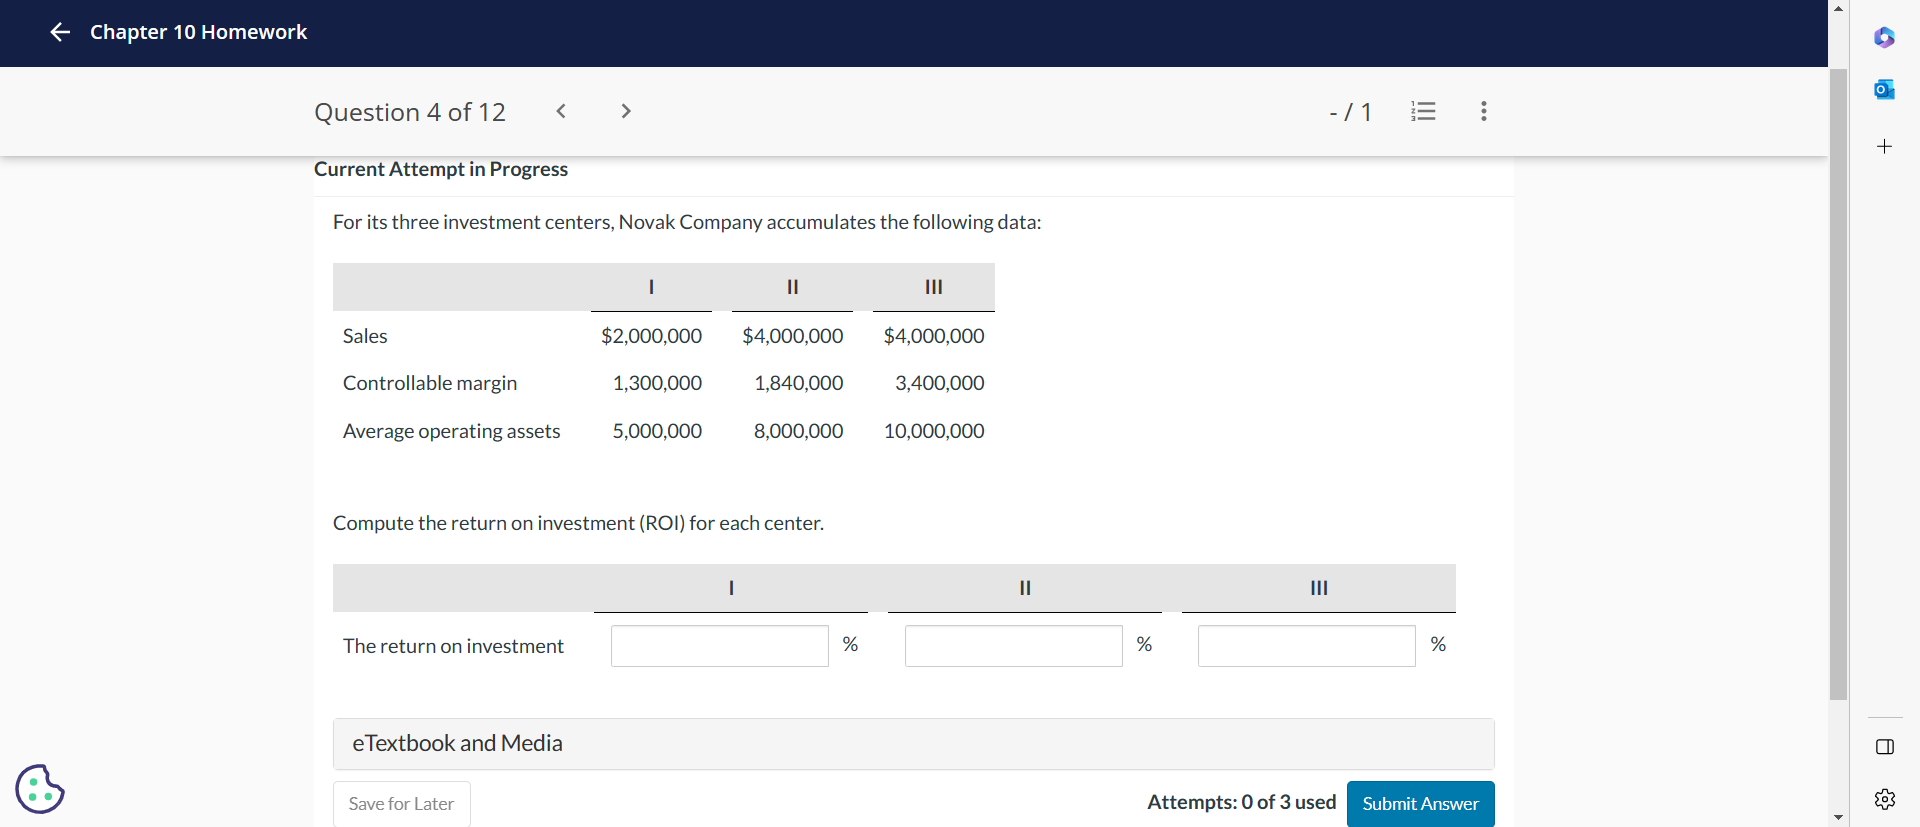
Task: Expand the eTextbook and Media section
Action: pos(914,744)
